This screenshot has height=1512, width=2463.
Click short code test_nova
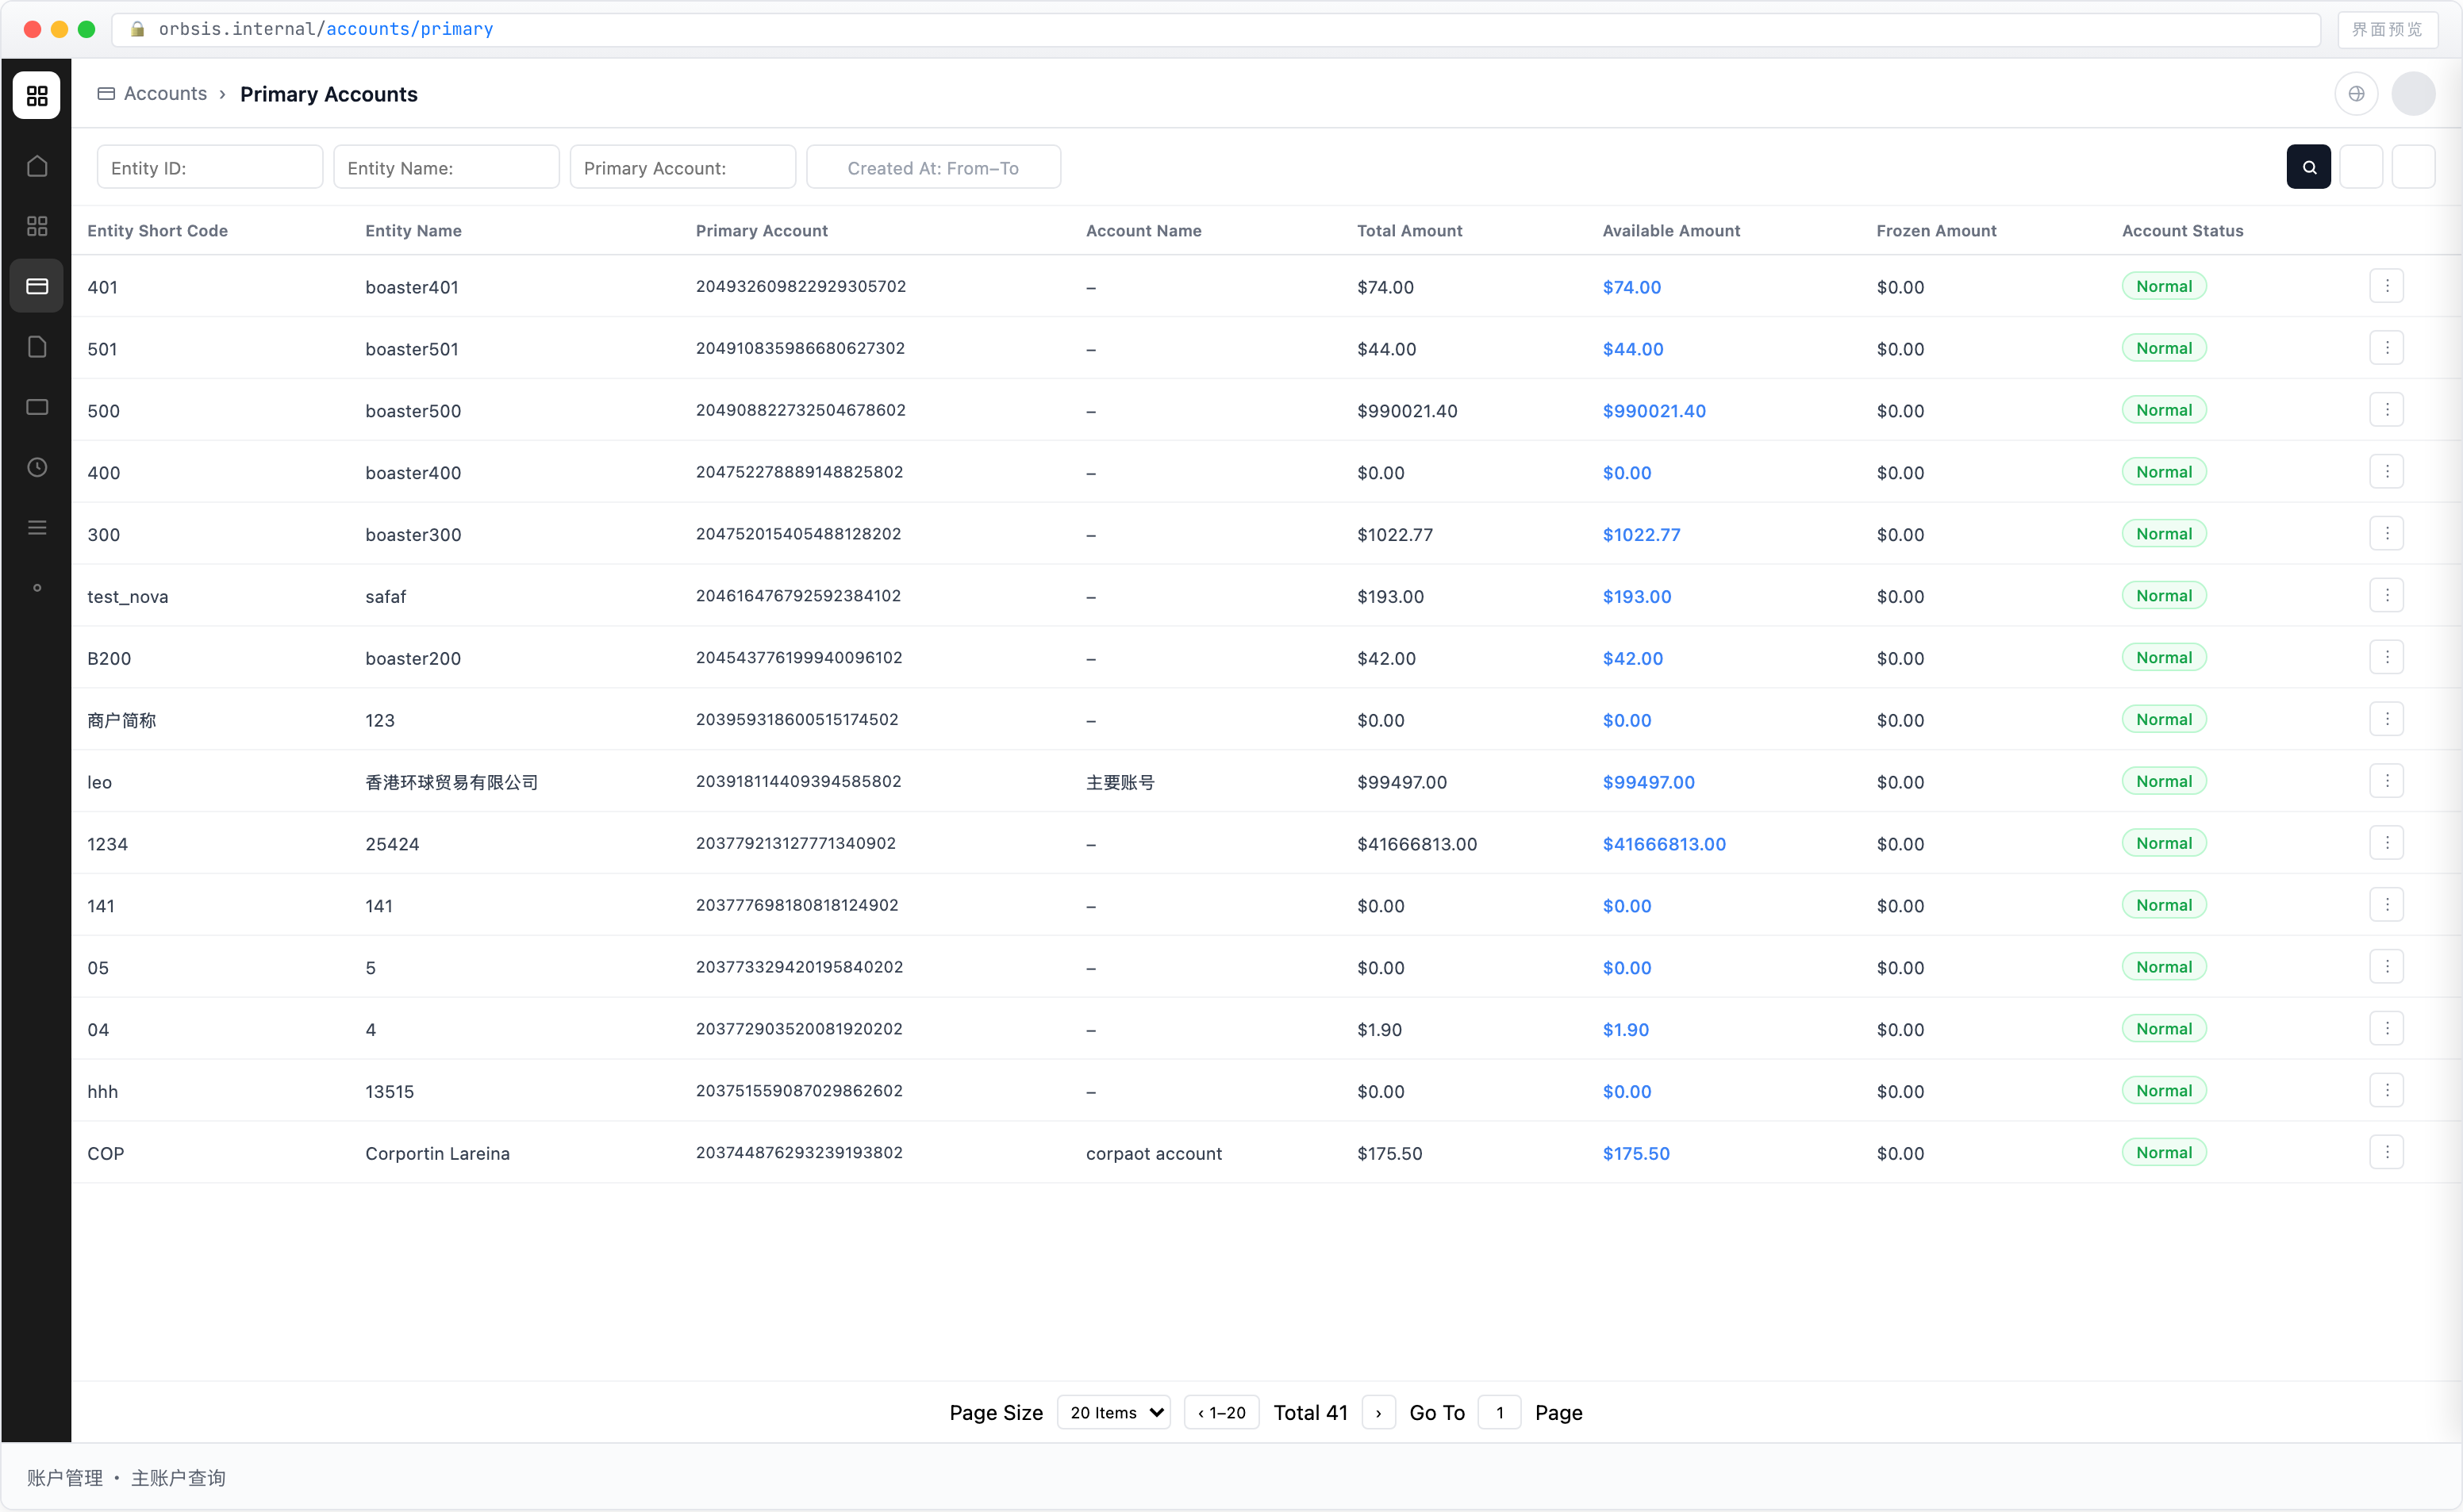pos(128,597)
